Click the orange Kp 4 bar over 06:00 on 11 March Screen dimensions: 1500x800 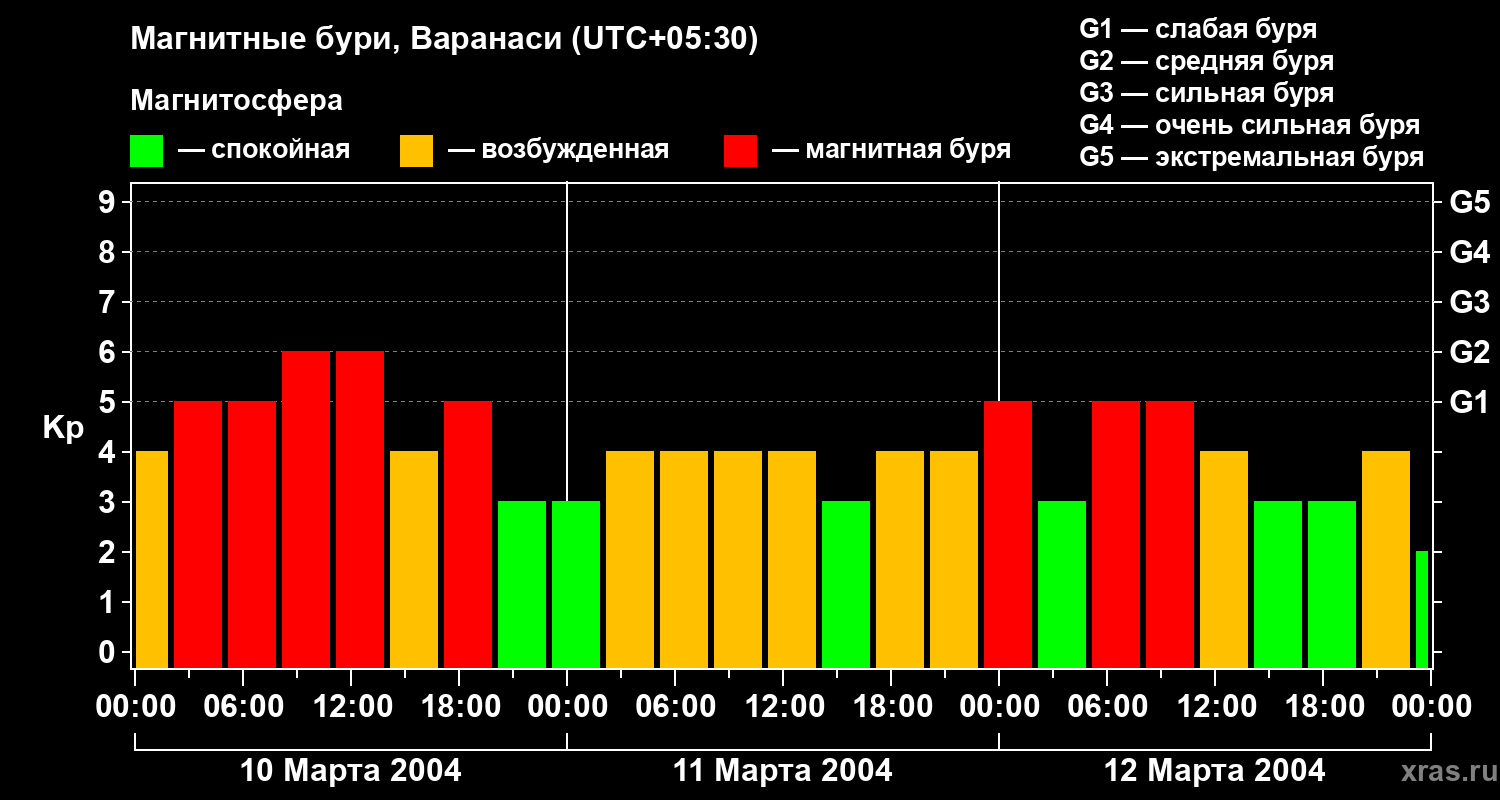pyautogui.click(x=684, y=559)
